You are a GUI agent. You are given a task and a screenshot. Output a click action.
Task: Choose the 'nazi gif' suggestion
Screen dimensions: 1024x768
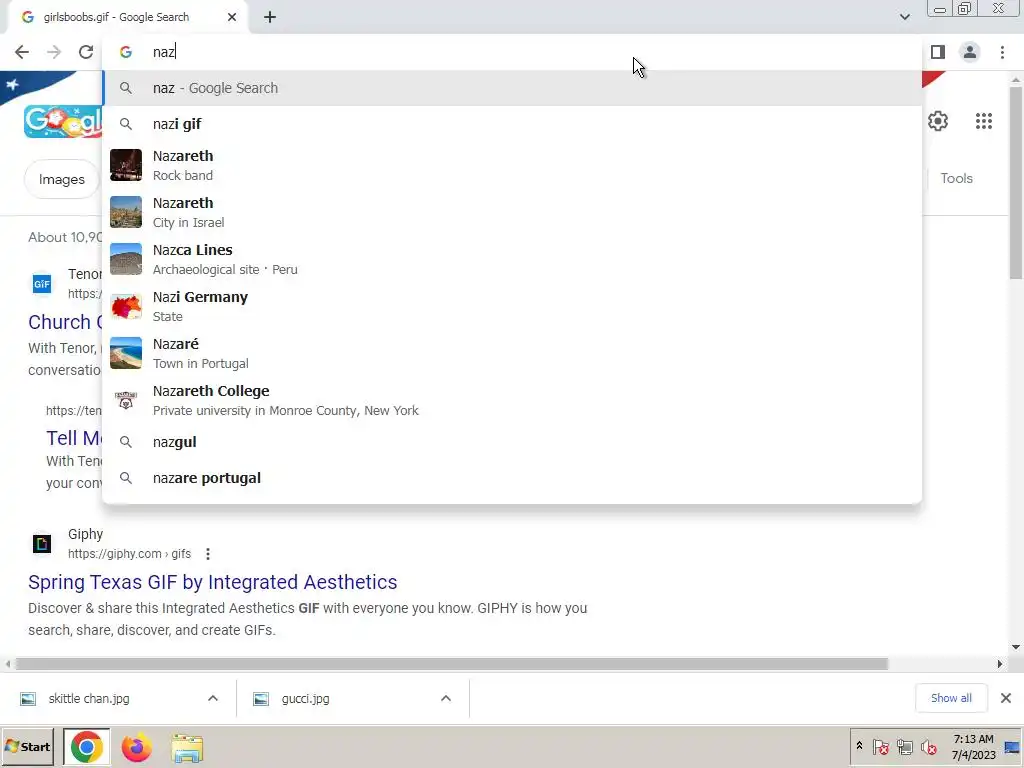(512, 124)
